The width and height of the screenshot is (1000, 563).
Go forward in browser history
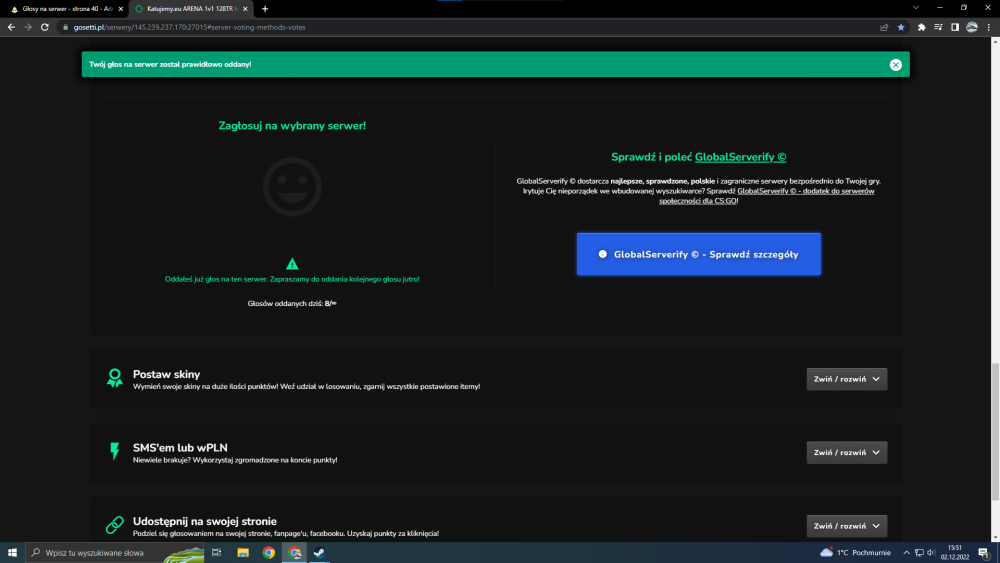click(x=28, y=27)
